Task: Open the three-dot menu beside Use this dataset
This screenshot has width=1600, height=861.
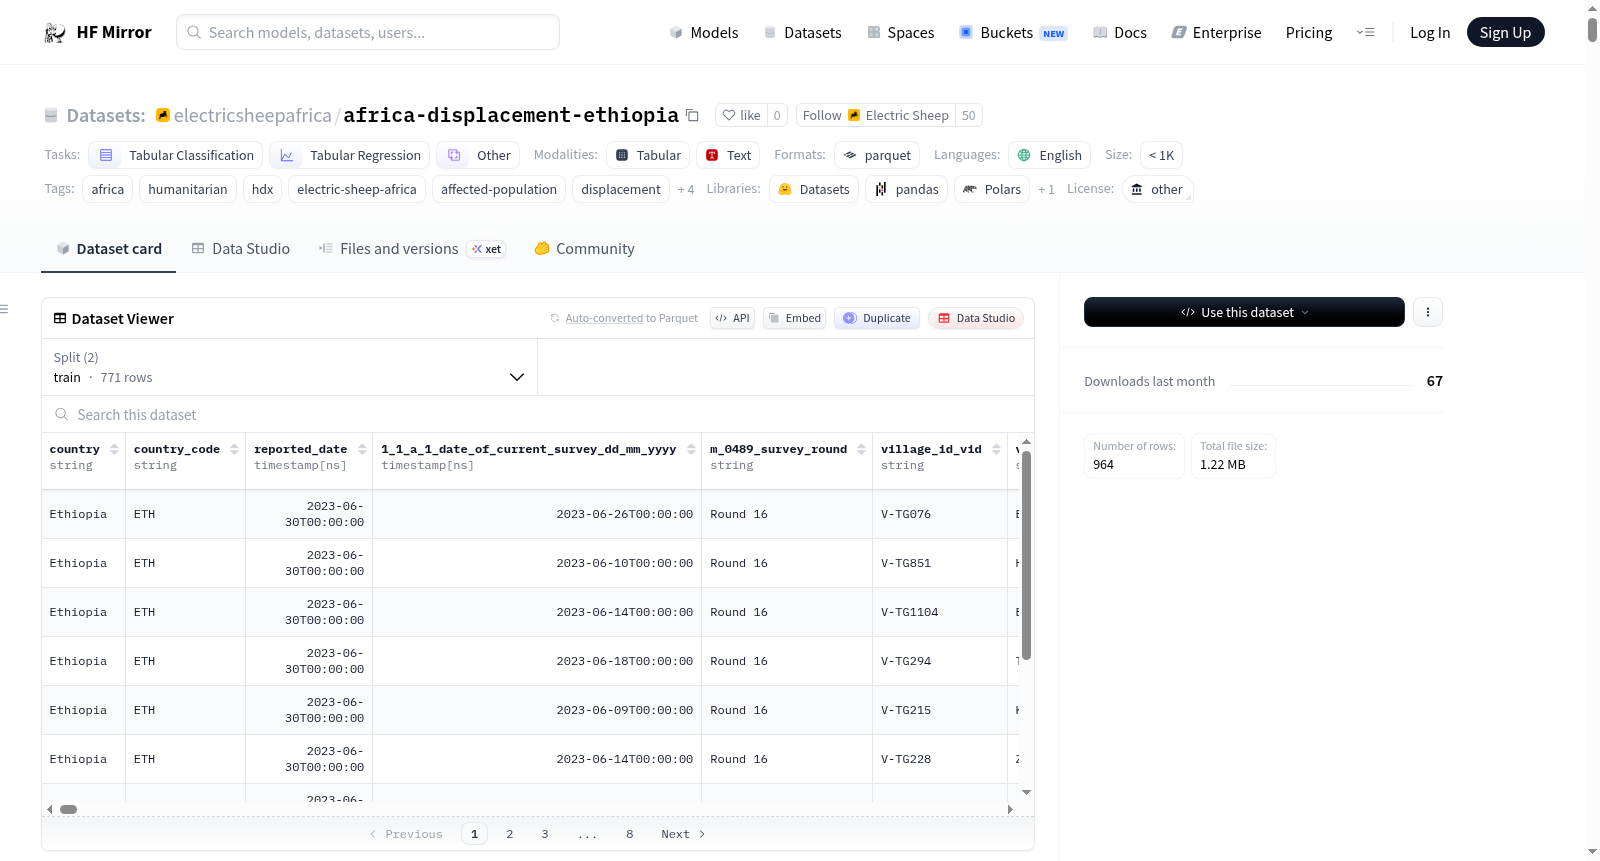Action: [1428, 312]
